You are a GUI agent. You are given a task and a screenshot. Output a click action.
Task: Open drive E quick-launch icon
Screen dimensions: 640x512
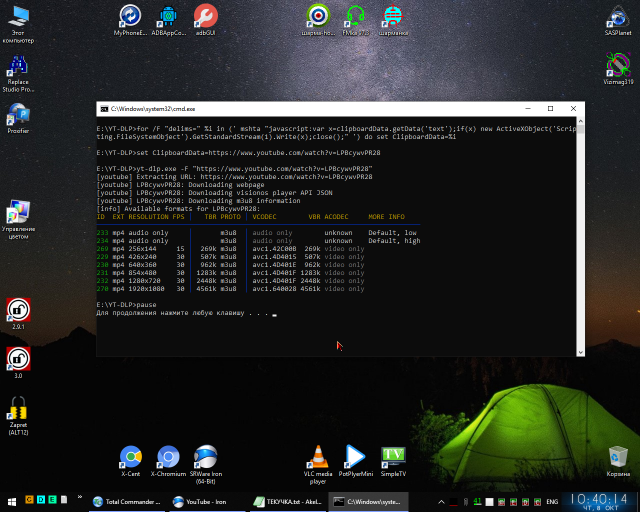[52, 499]
